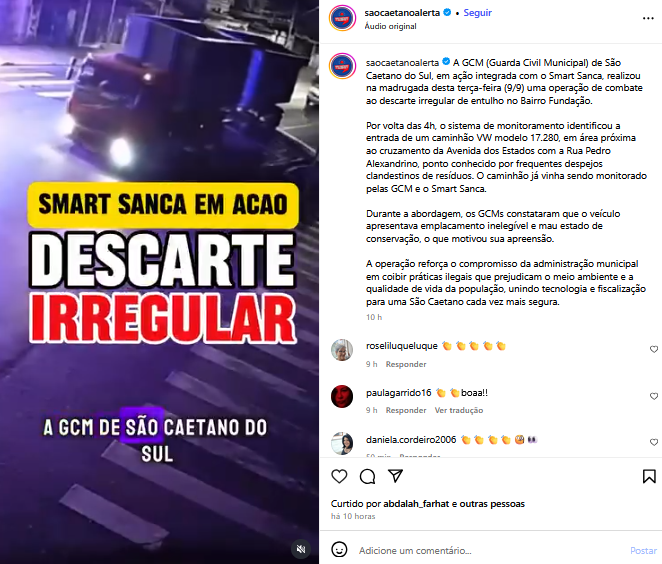Reply to roseliluqueluque's comment
This screenshot has width=662, height=564.
(x=406, y=364)
